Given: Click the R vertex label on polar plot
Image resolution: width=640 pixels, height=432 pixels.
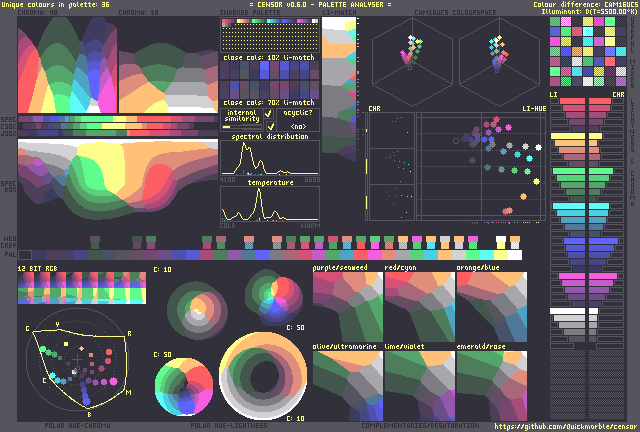Looking at the screenshot, I should click(129, 334).
